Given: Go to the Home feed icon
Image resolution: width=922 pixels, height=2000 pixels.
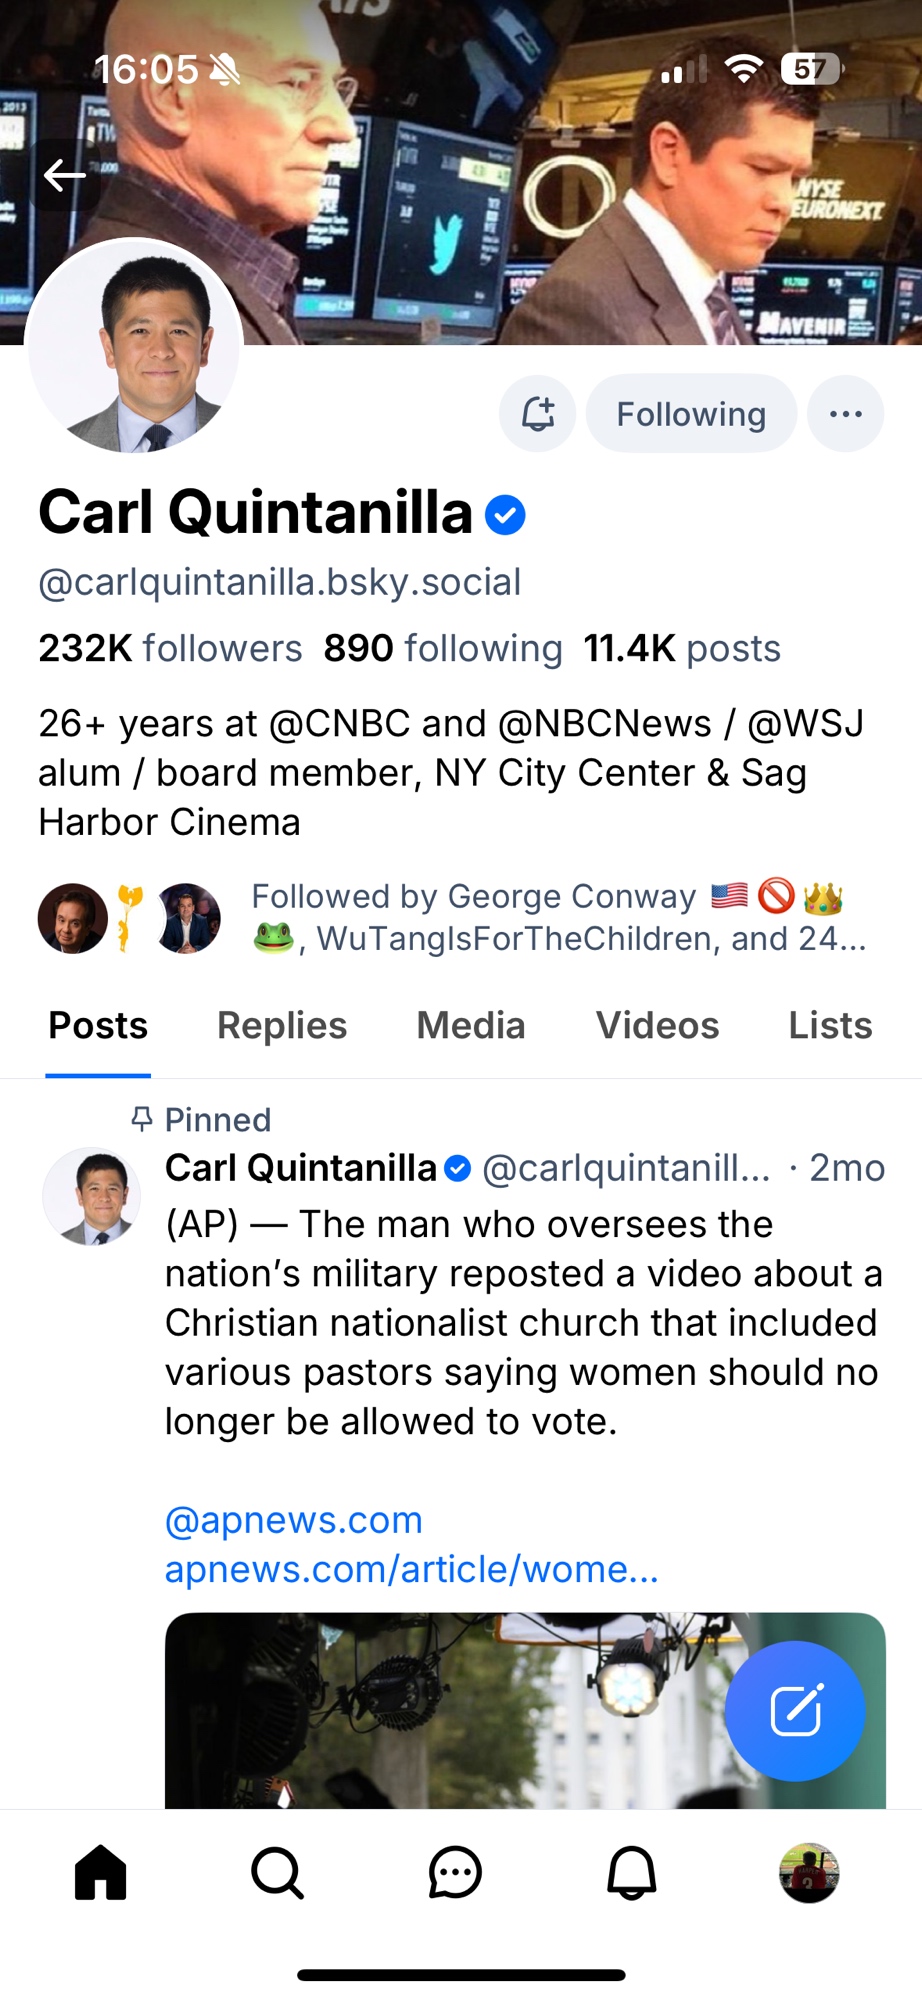Looking at the screenshot, I should tap(101, 1872).
